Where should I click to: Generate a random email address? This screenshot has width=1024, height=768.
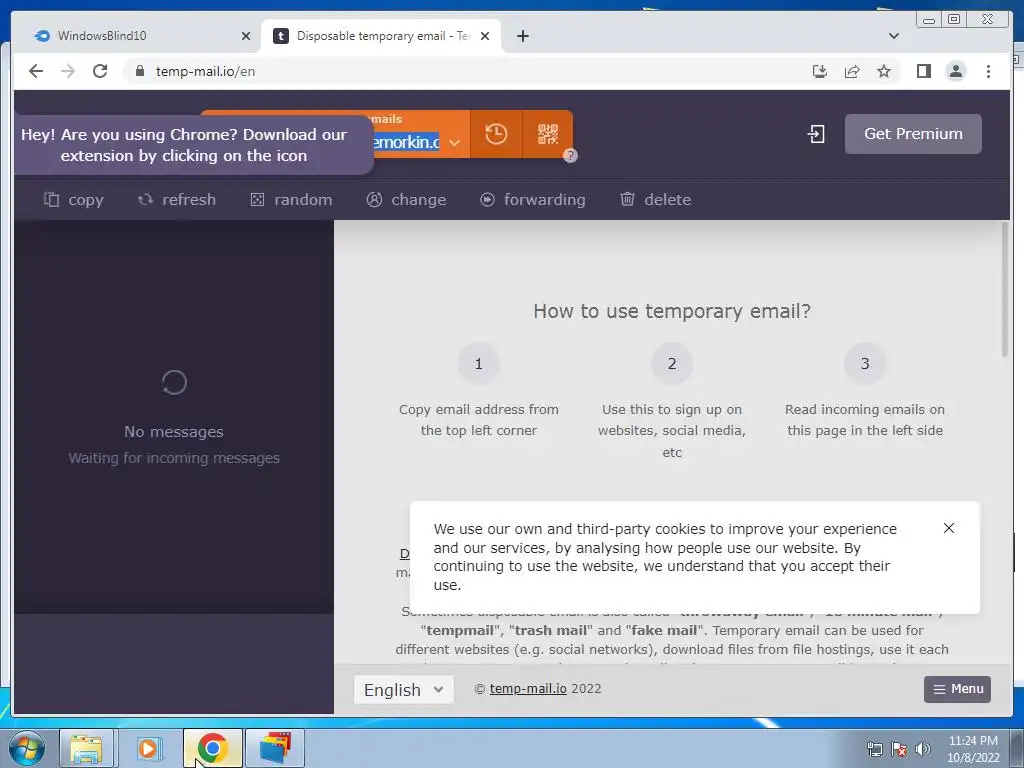(291, 200)
